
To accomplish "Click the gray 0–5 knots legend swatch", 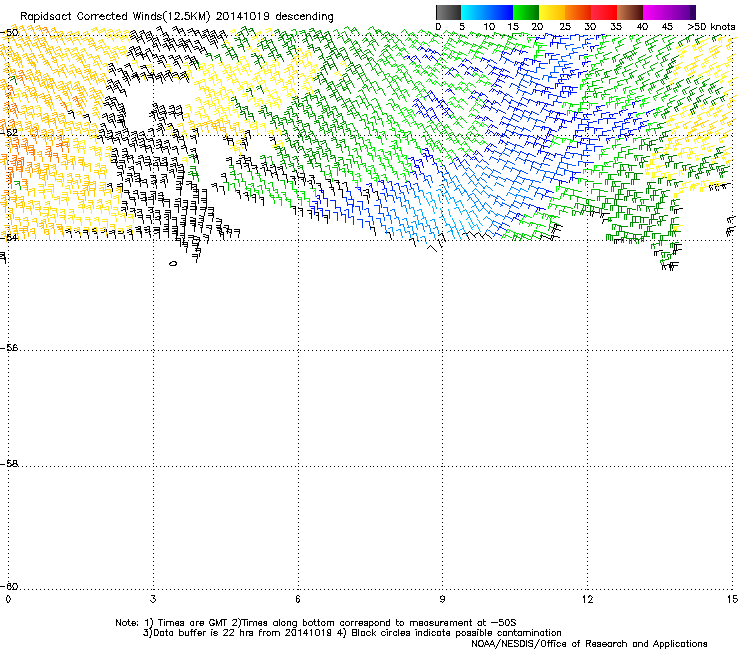I will [x=448, y=12].
